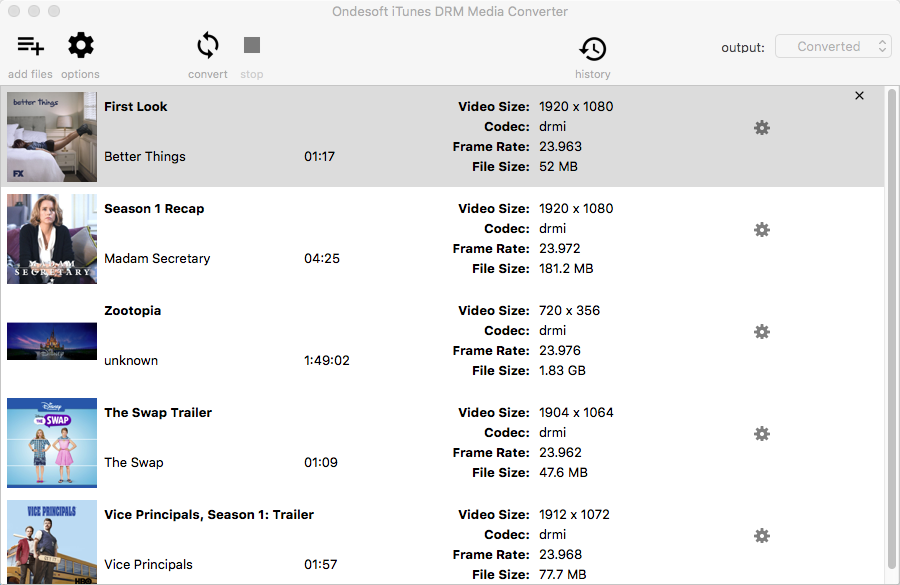Start conversion with the convert icon
The width and height of the screenshot is (900, 585).
(208, 45)
